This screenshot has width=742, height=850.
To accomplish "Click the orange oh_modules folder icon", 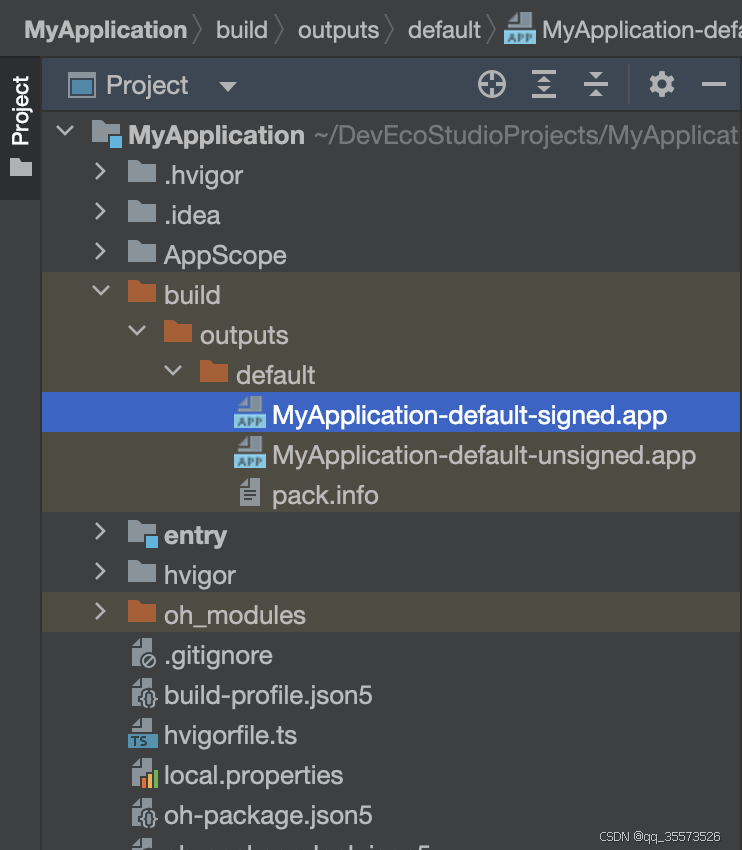I will pos(142,611).
